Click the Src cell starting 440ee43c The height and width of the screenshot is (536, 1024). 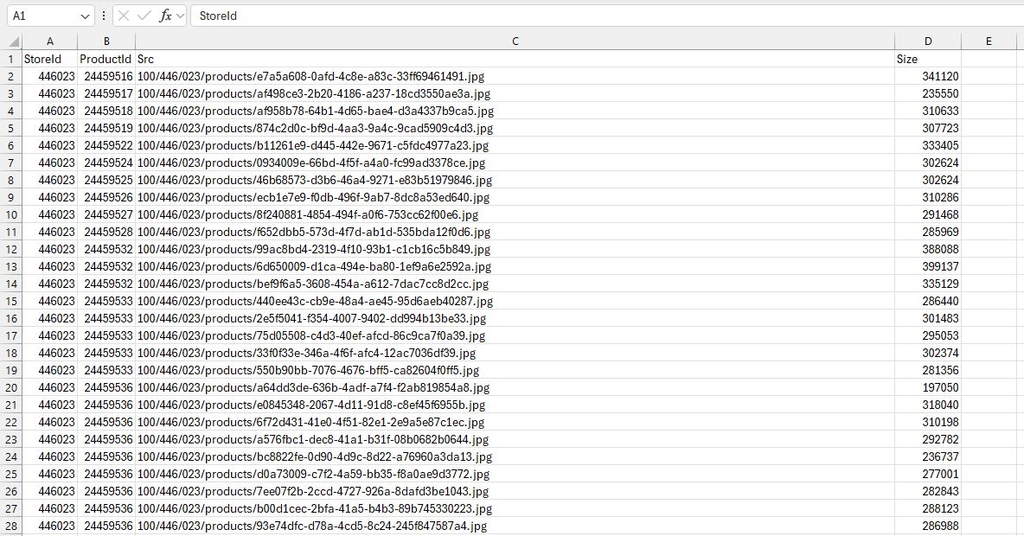click(x=515, y=301)
